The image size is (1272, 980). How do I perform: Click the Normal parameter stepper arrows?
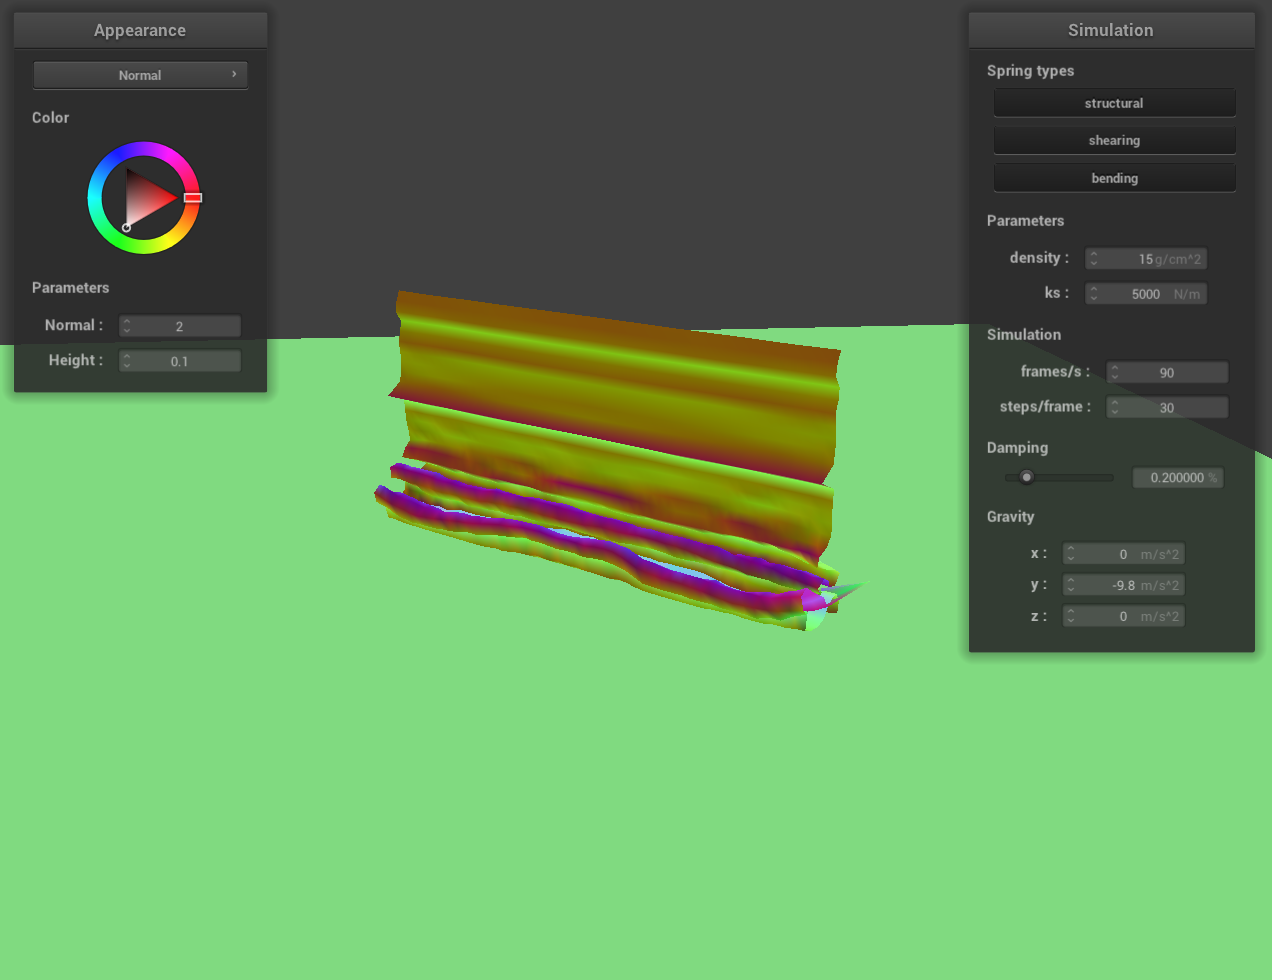point(127,326)
